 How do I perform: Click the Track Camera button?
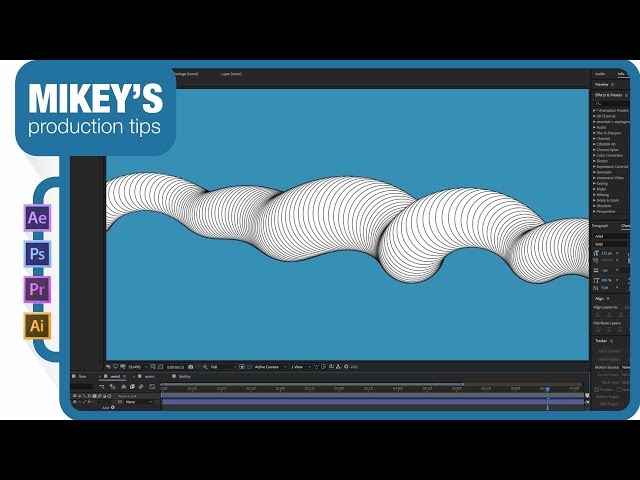(x=609, y=351)
